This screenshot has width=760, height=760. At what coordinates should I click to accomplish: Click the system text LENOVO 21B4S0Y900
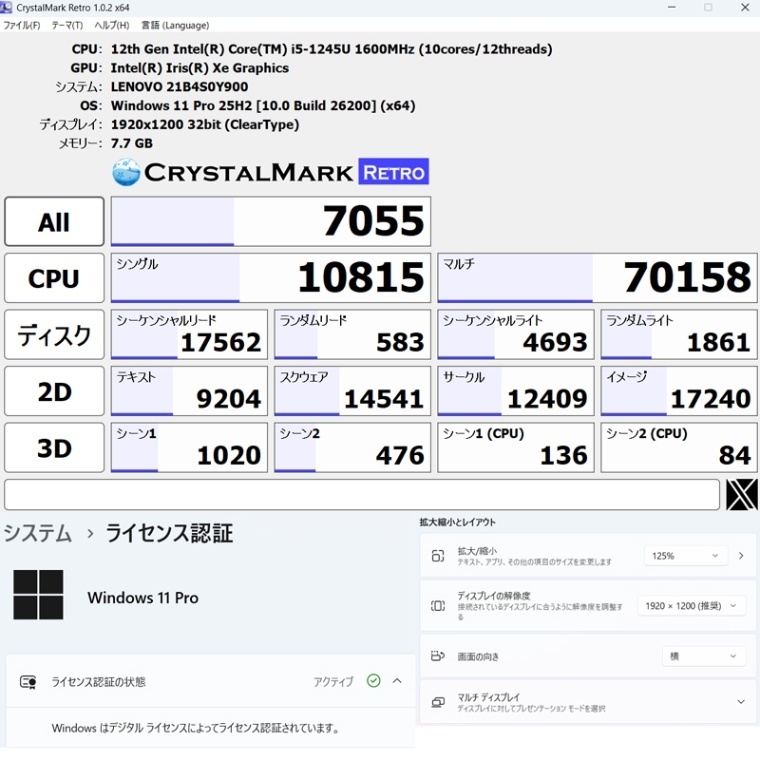[179, 87]
